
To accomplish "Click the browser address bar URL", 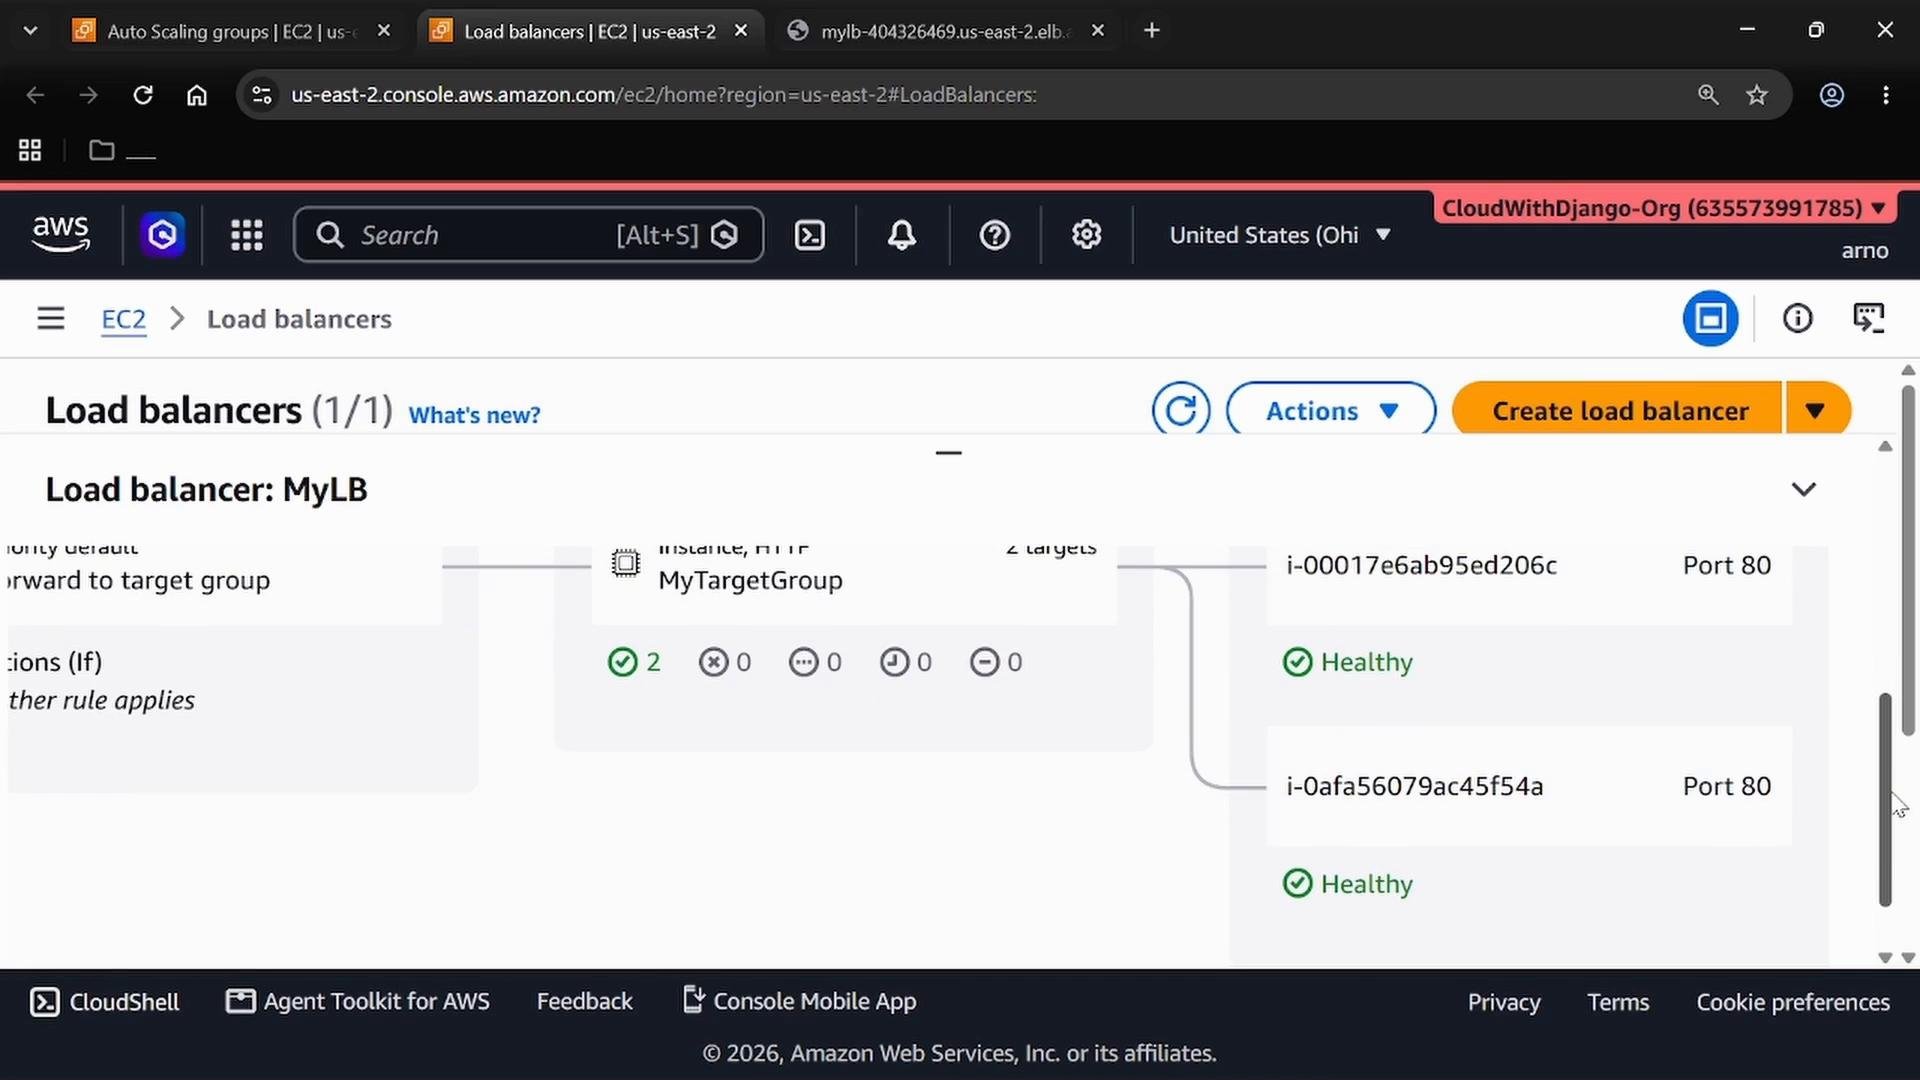I will pos(663,95).
